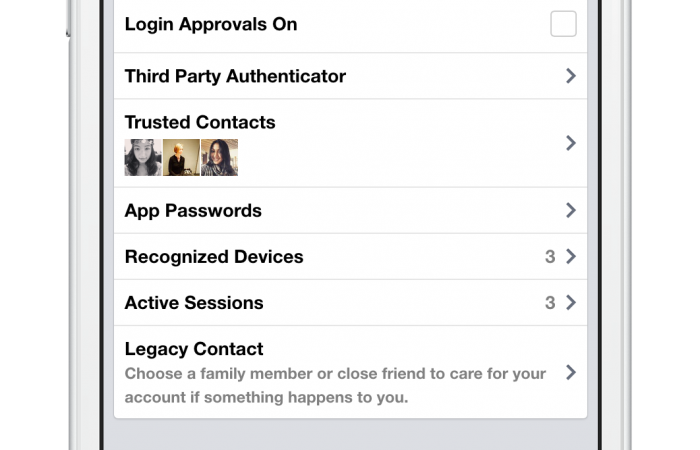
Task: Expand the Recognized Devices chevron
Action: [570, 257]
